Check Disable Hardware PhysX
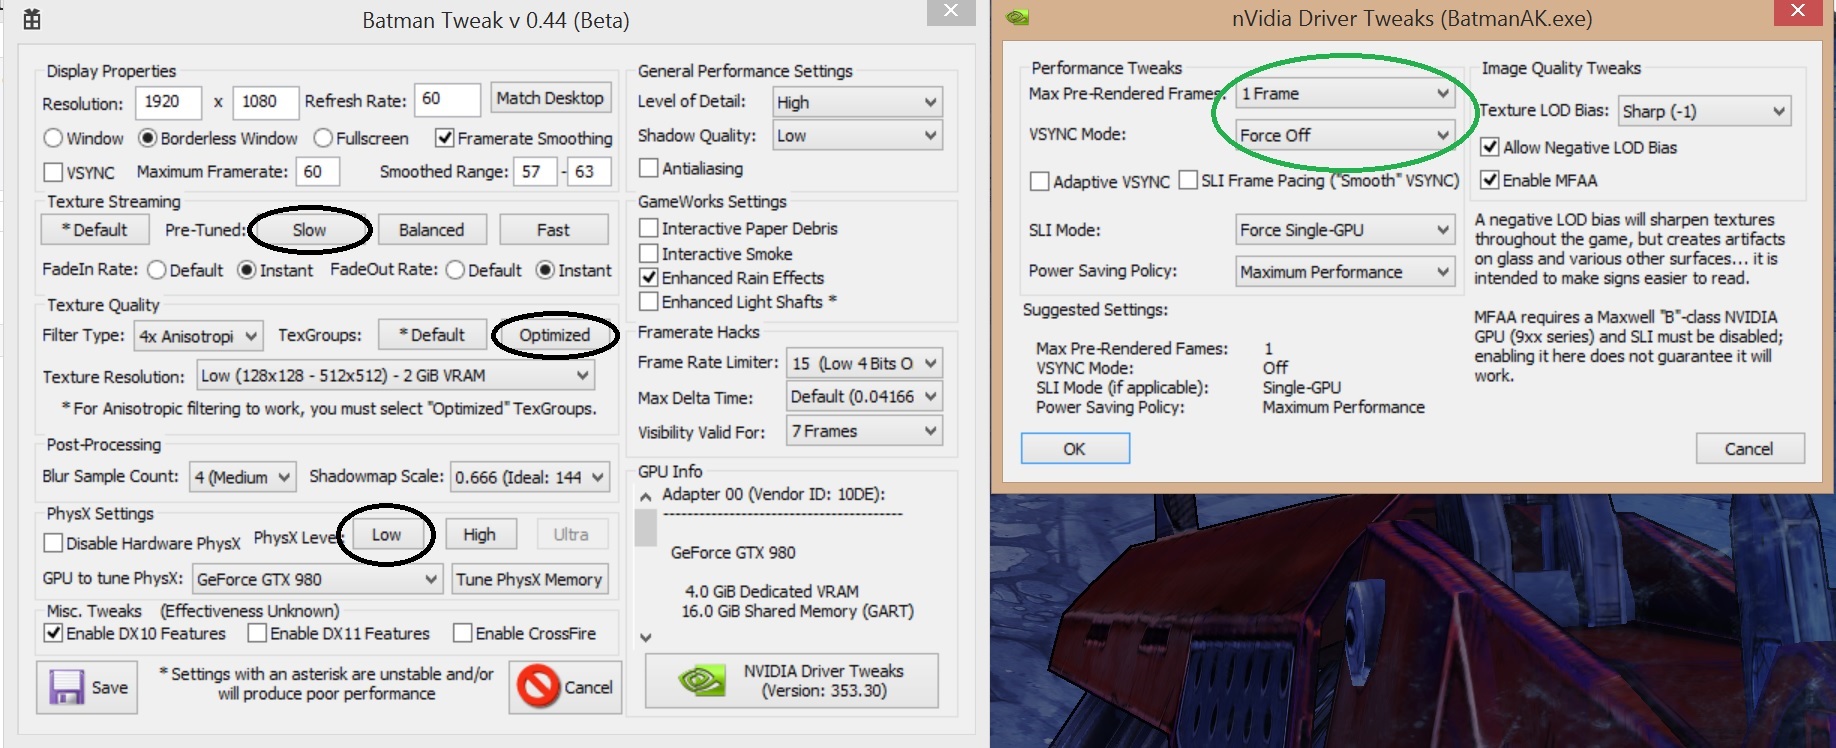1836x748 pixels. (53, 543)
